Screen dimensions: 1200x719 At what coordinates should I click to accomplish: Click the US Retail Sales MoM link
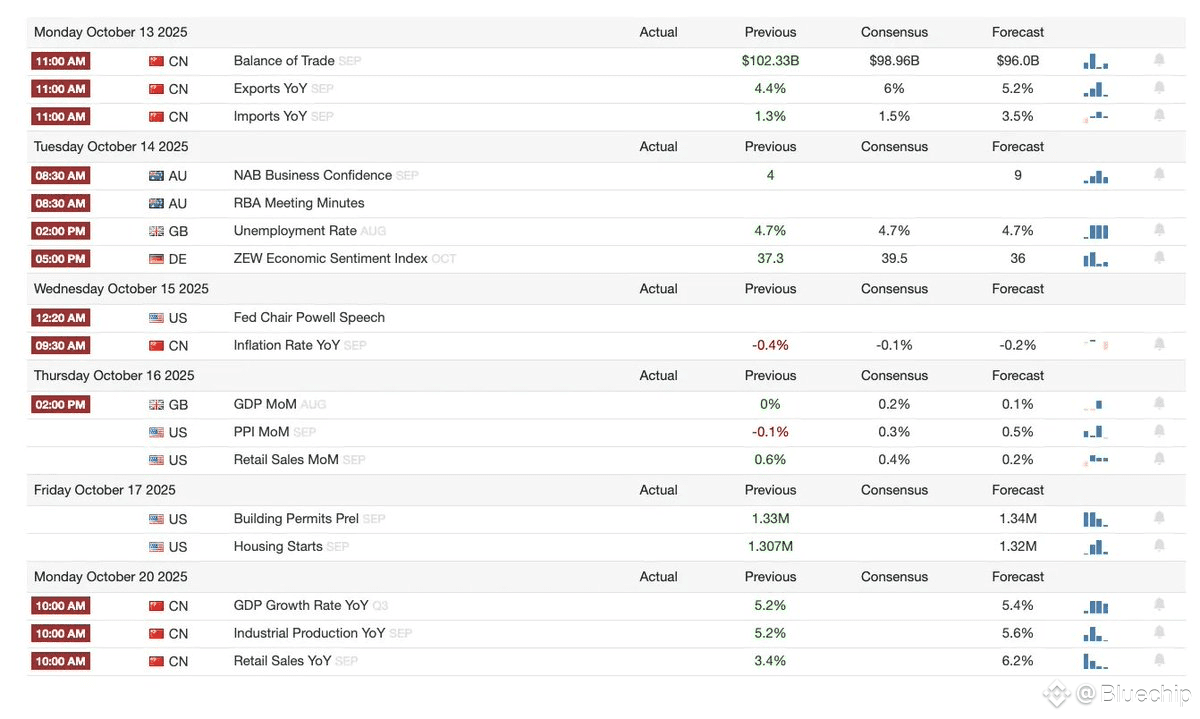click(x=286, y=460)
